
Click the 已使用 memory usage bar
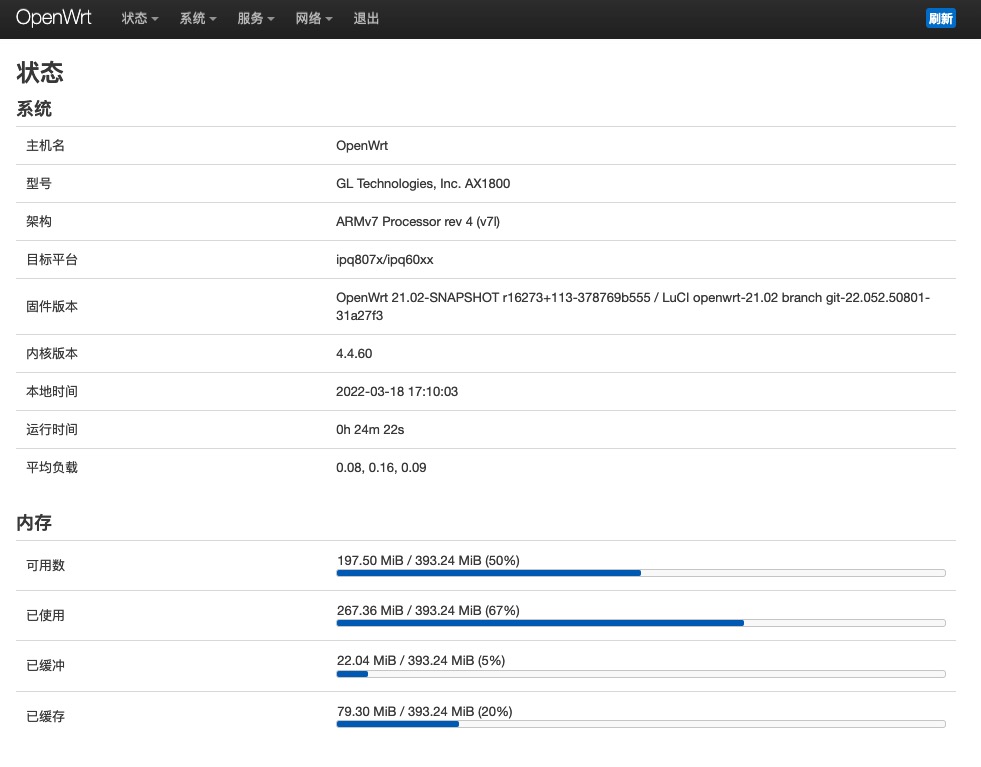pyautogui.click(x=640, y=623)
